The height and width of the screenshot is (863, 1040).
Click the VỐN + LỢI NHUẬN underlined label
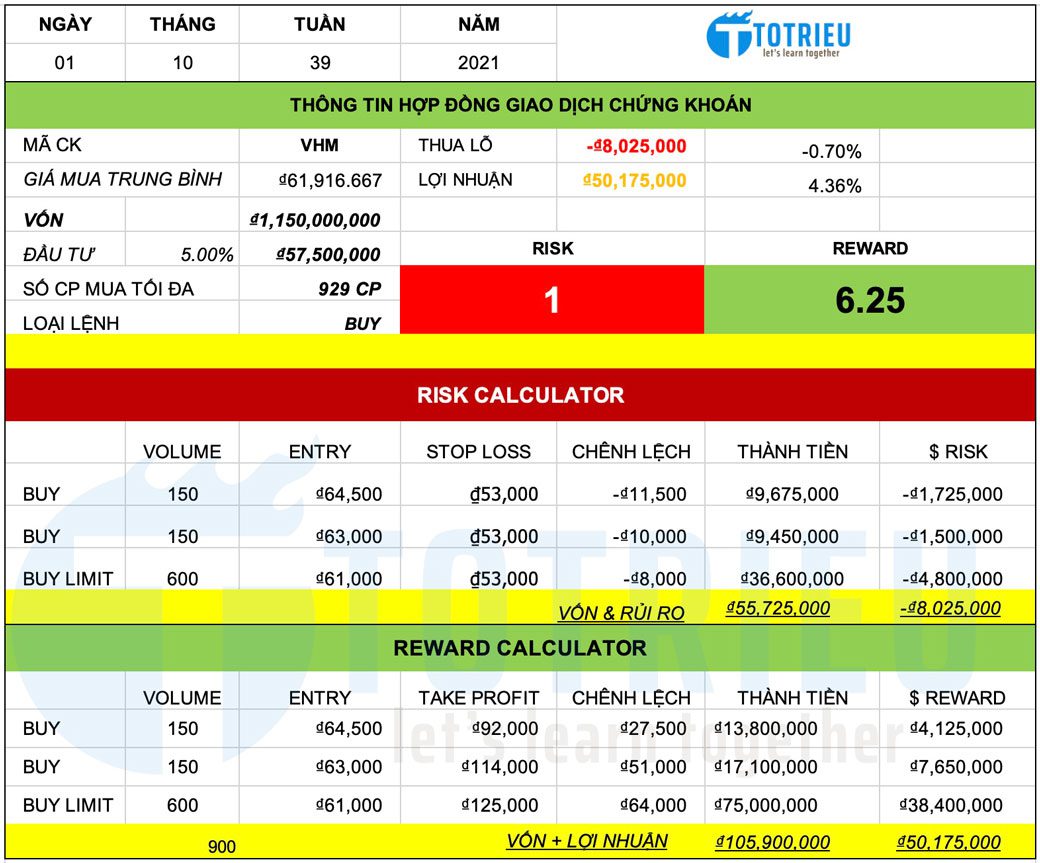[x=586, y=841]
